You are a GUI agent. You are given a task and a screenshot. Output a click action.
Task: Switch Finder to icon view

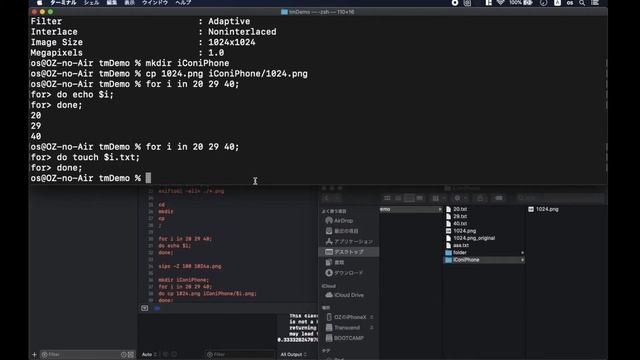[387, 198]
